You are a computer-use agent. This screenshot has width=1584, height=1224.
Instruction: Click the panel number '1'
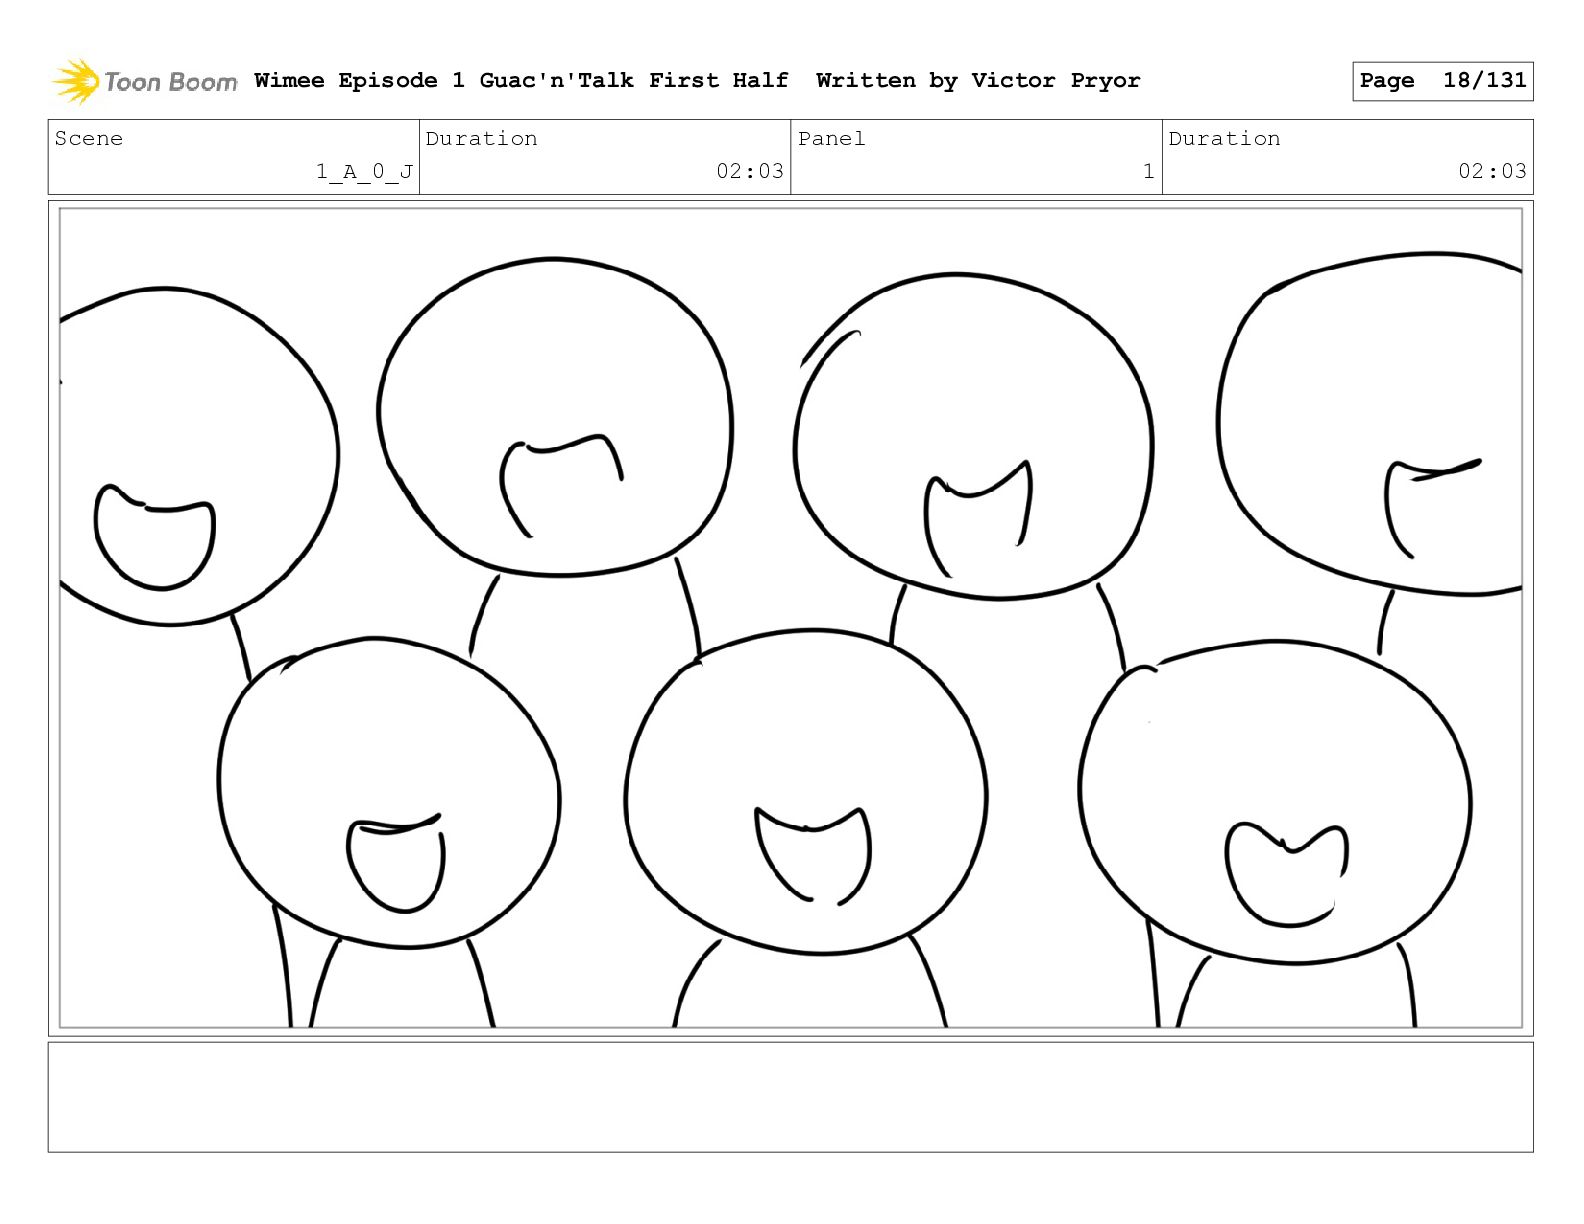point(1149,171)
